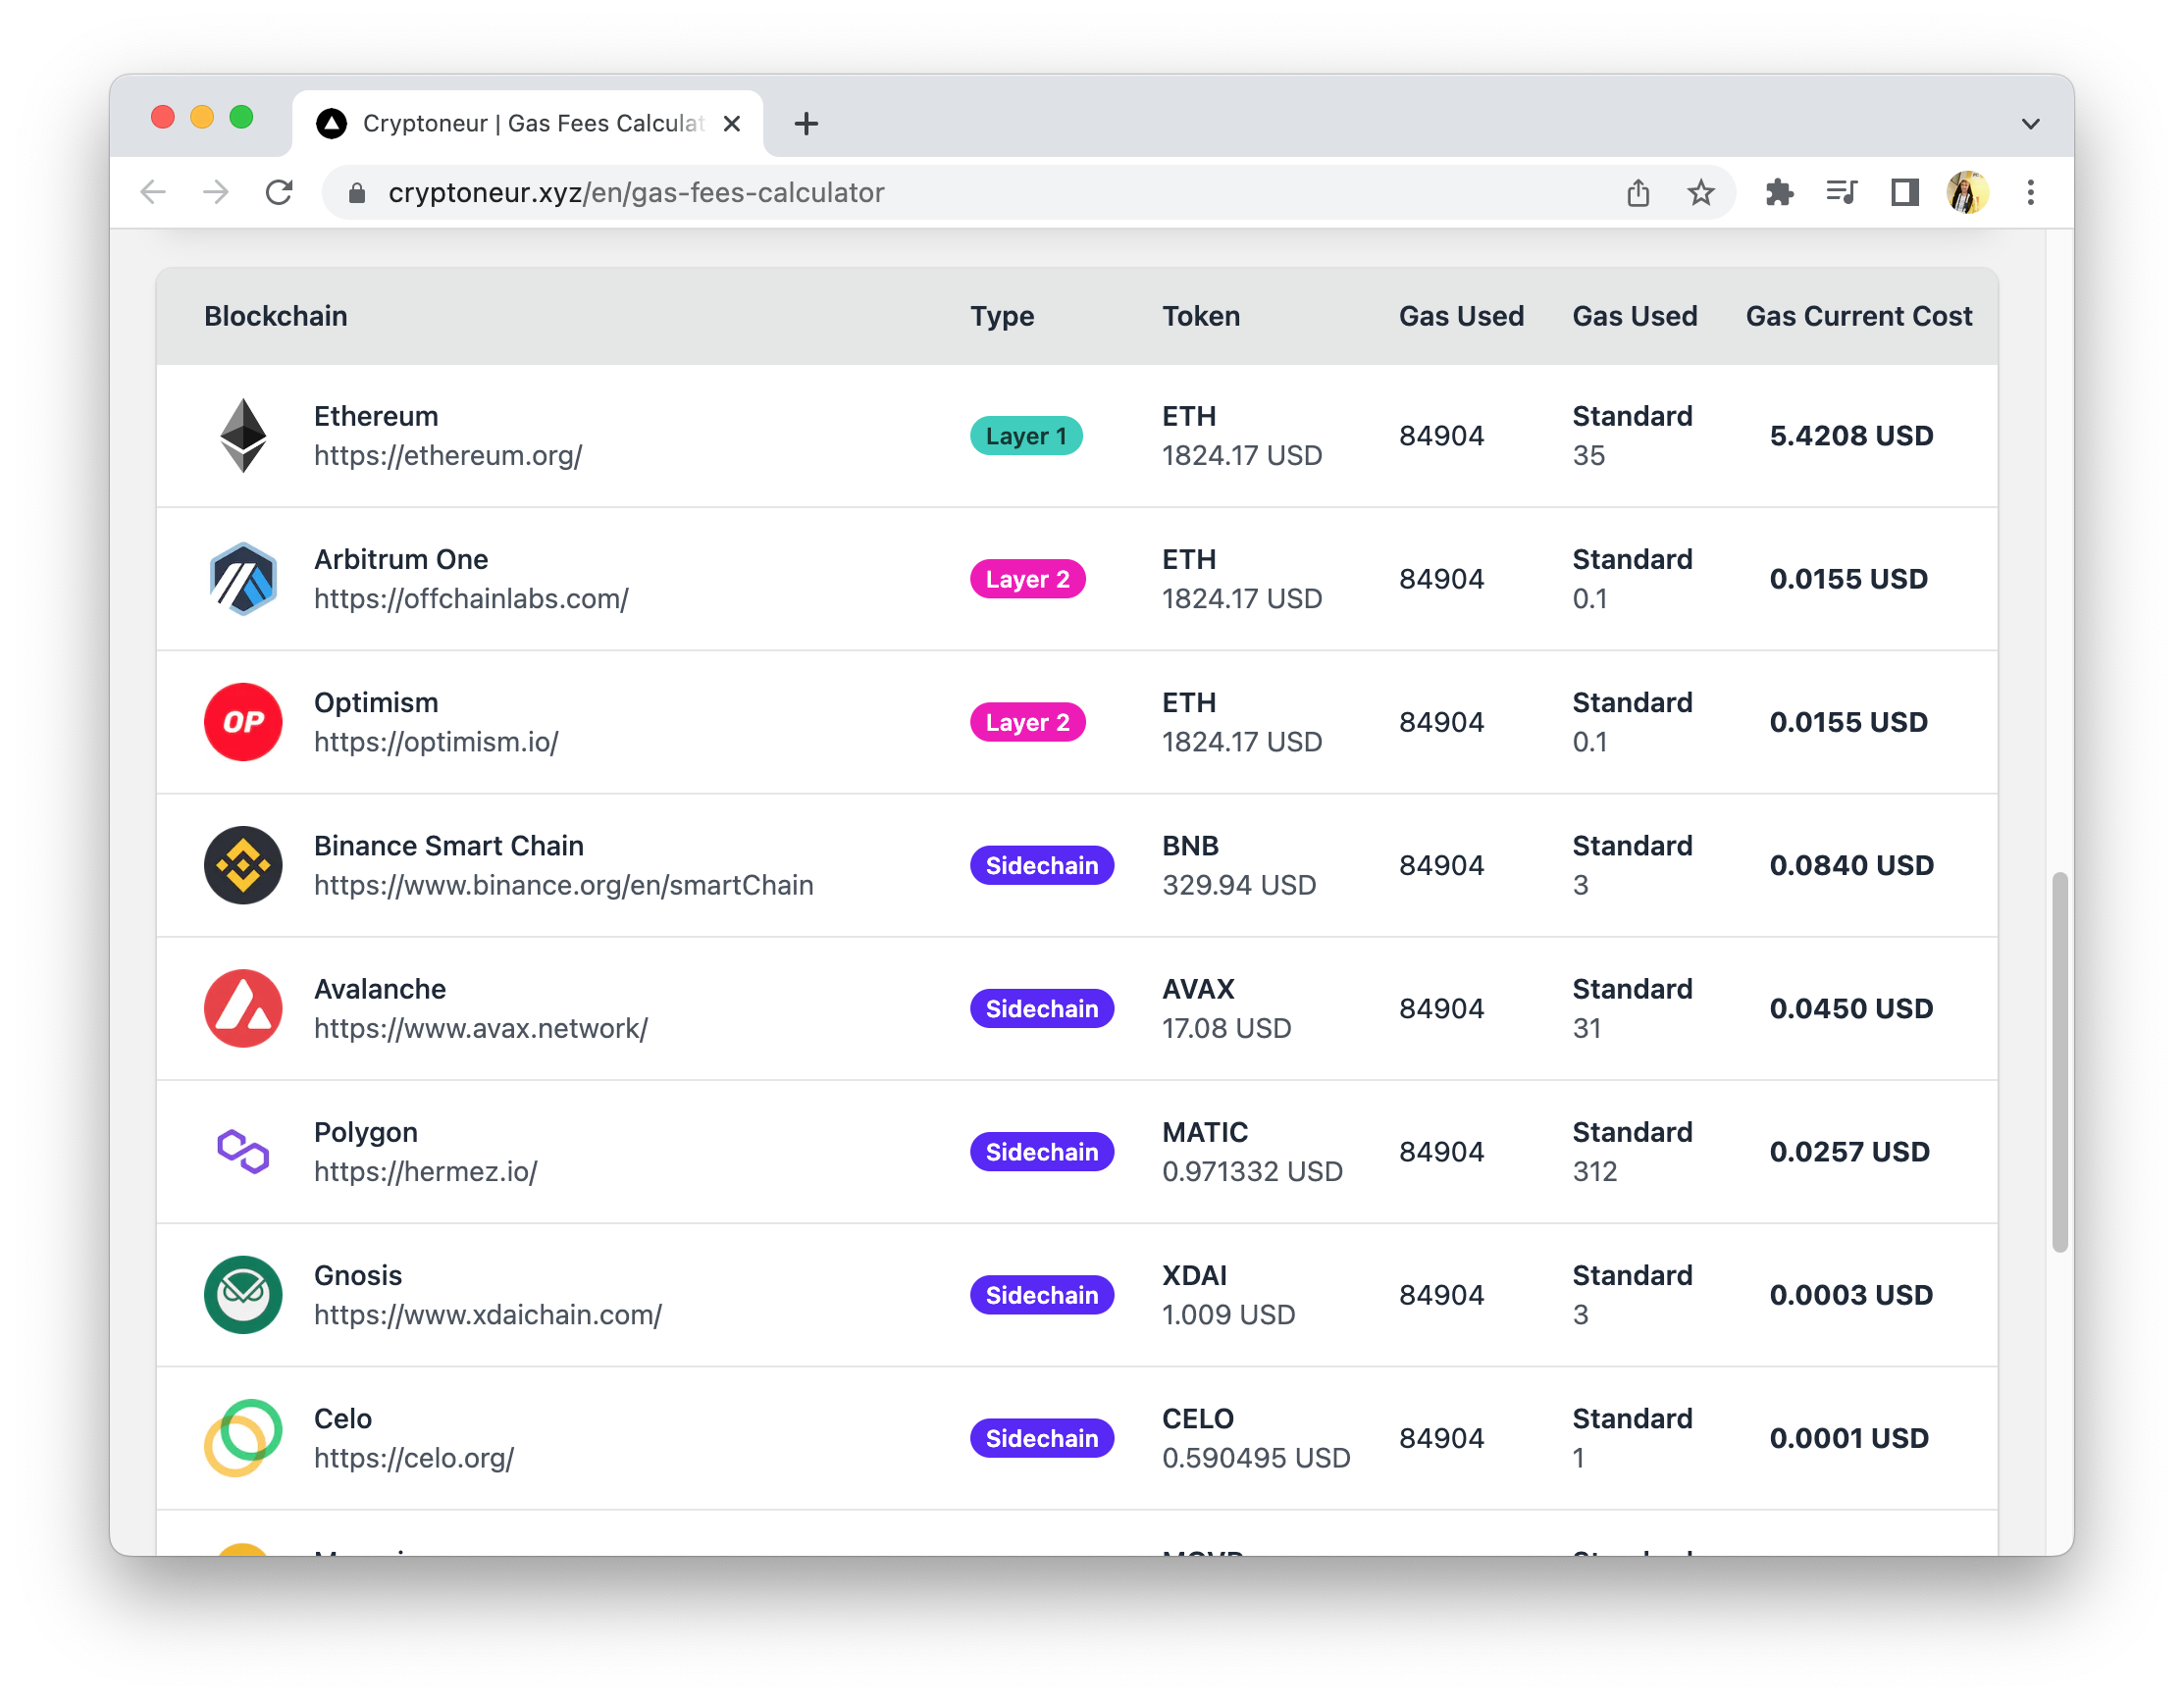
Task: Click the Celo rings logo
Action: (x=243, y=1437)
